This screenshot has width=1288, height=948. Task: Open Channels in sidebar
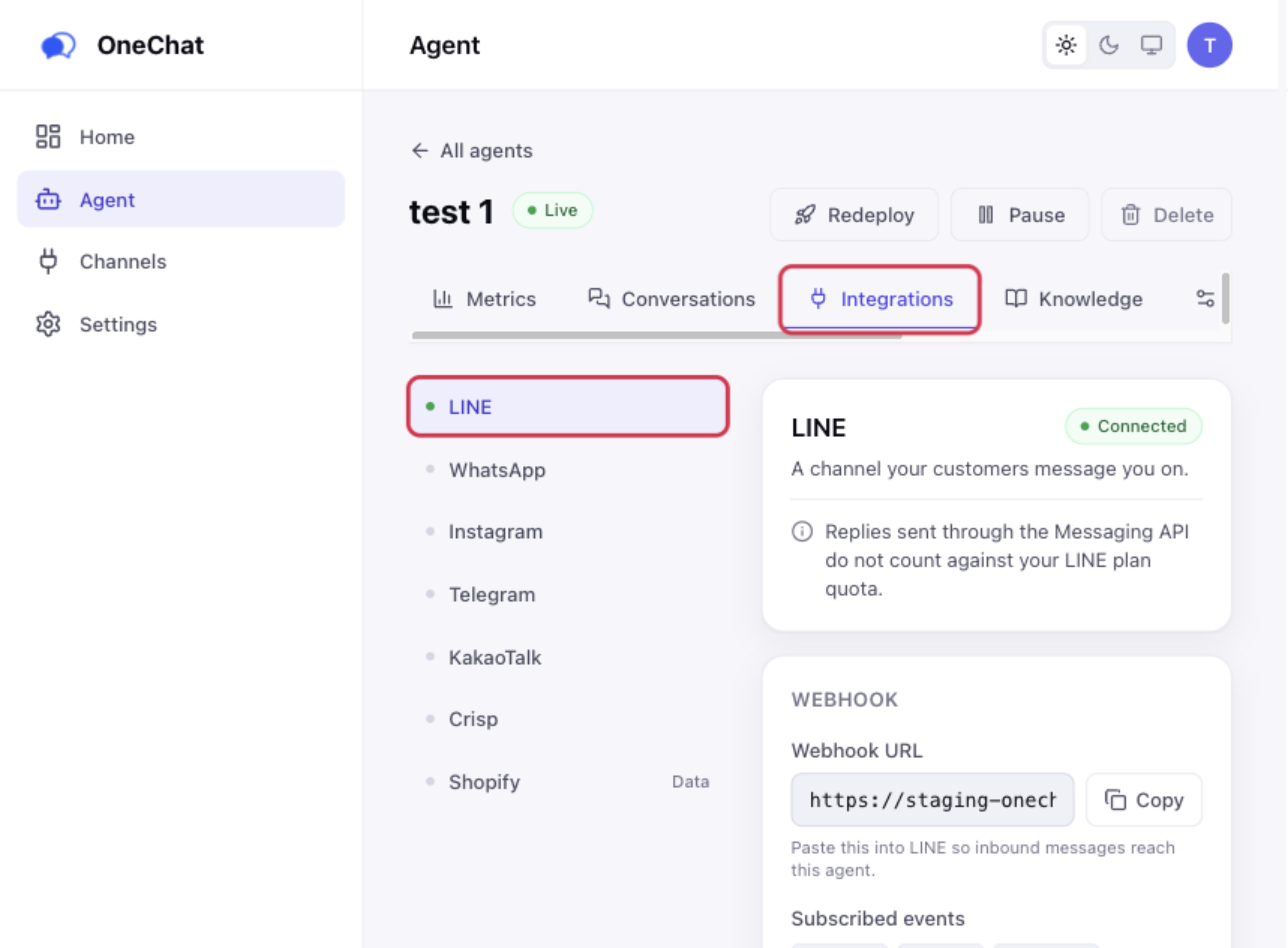(181, 262)
